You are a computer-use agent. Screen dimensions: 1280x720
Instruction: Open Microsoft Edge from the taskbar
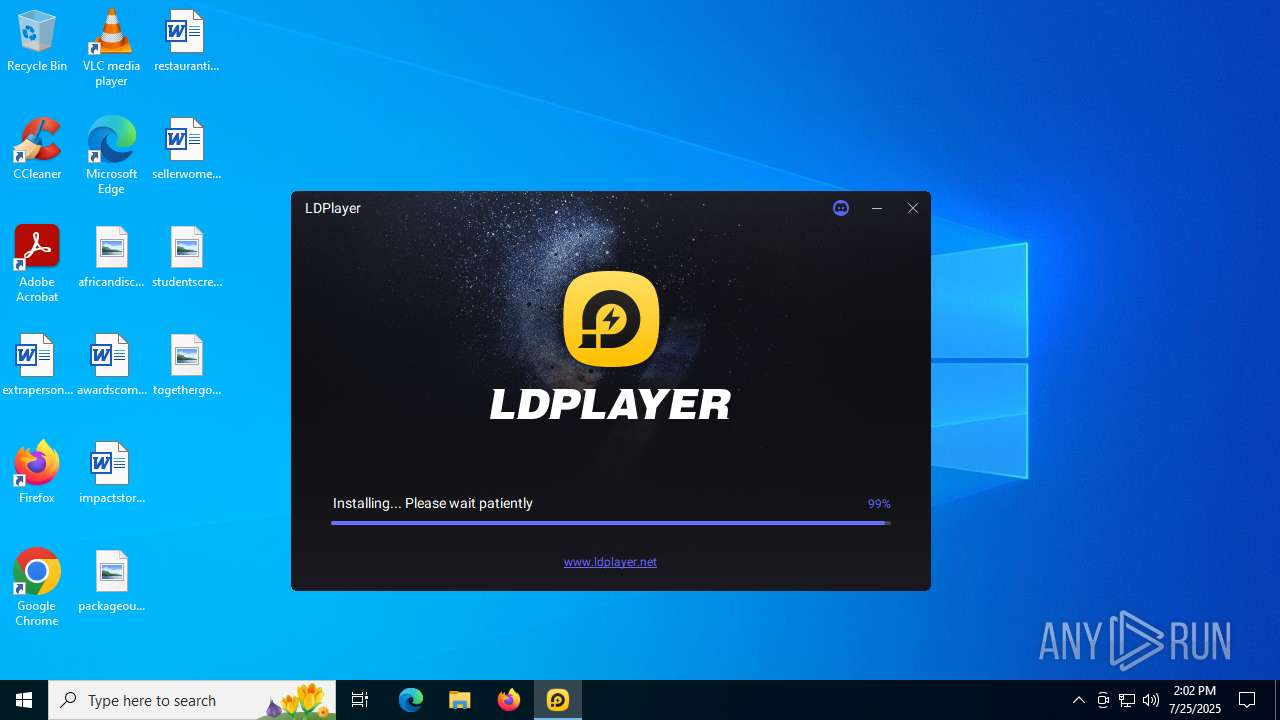click(x=411, y=700)
